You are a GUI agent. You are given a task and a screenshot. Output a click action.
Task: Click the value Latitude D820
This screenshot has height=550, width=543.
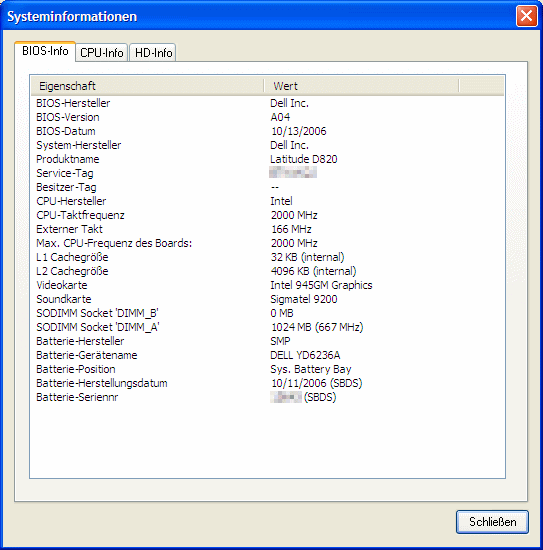click(x=303, y=159)
